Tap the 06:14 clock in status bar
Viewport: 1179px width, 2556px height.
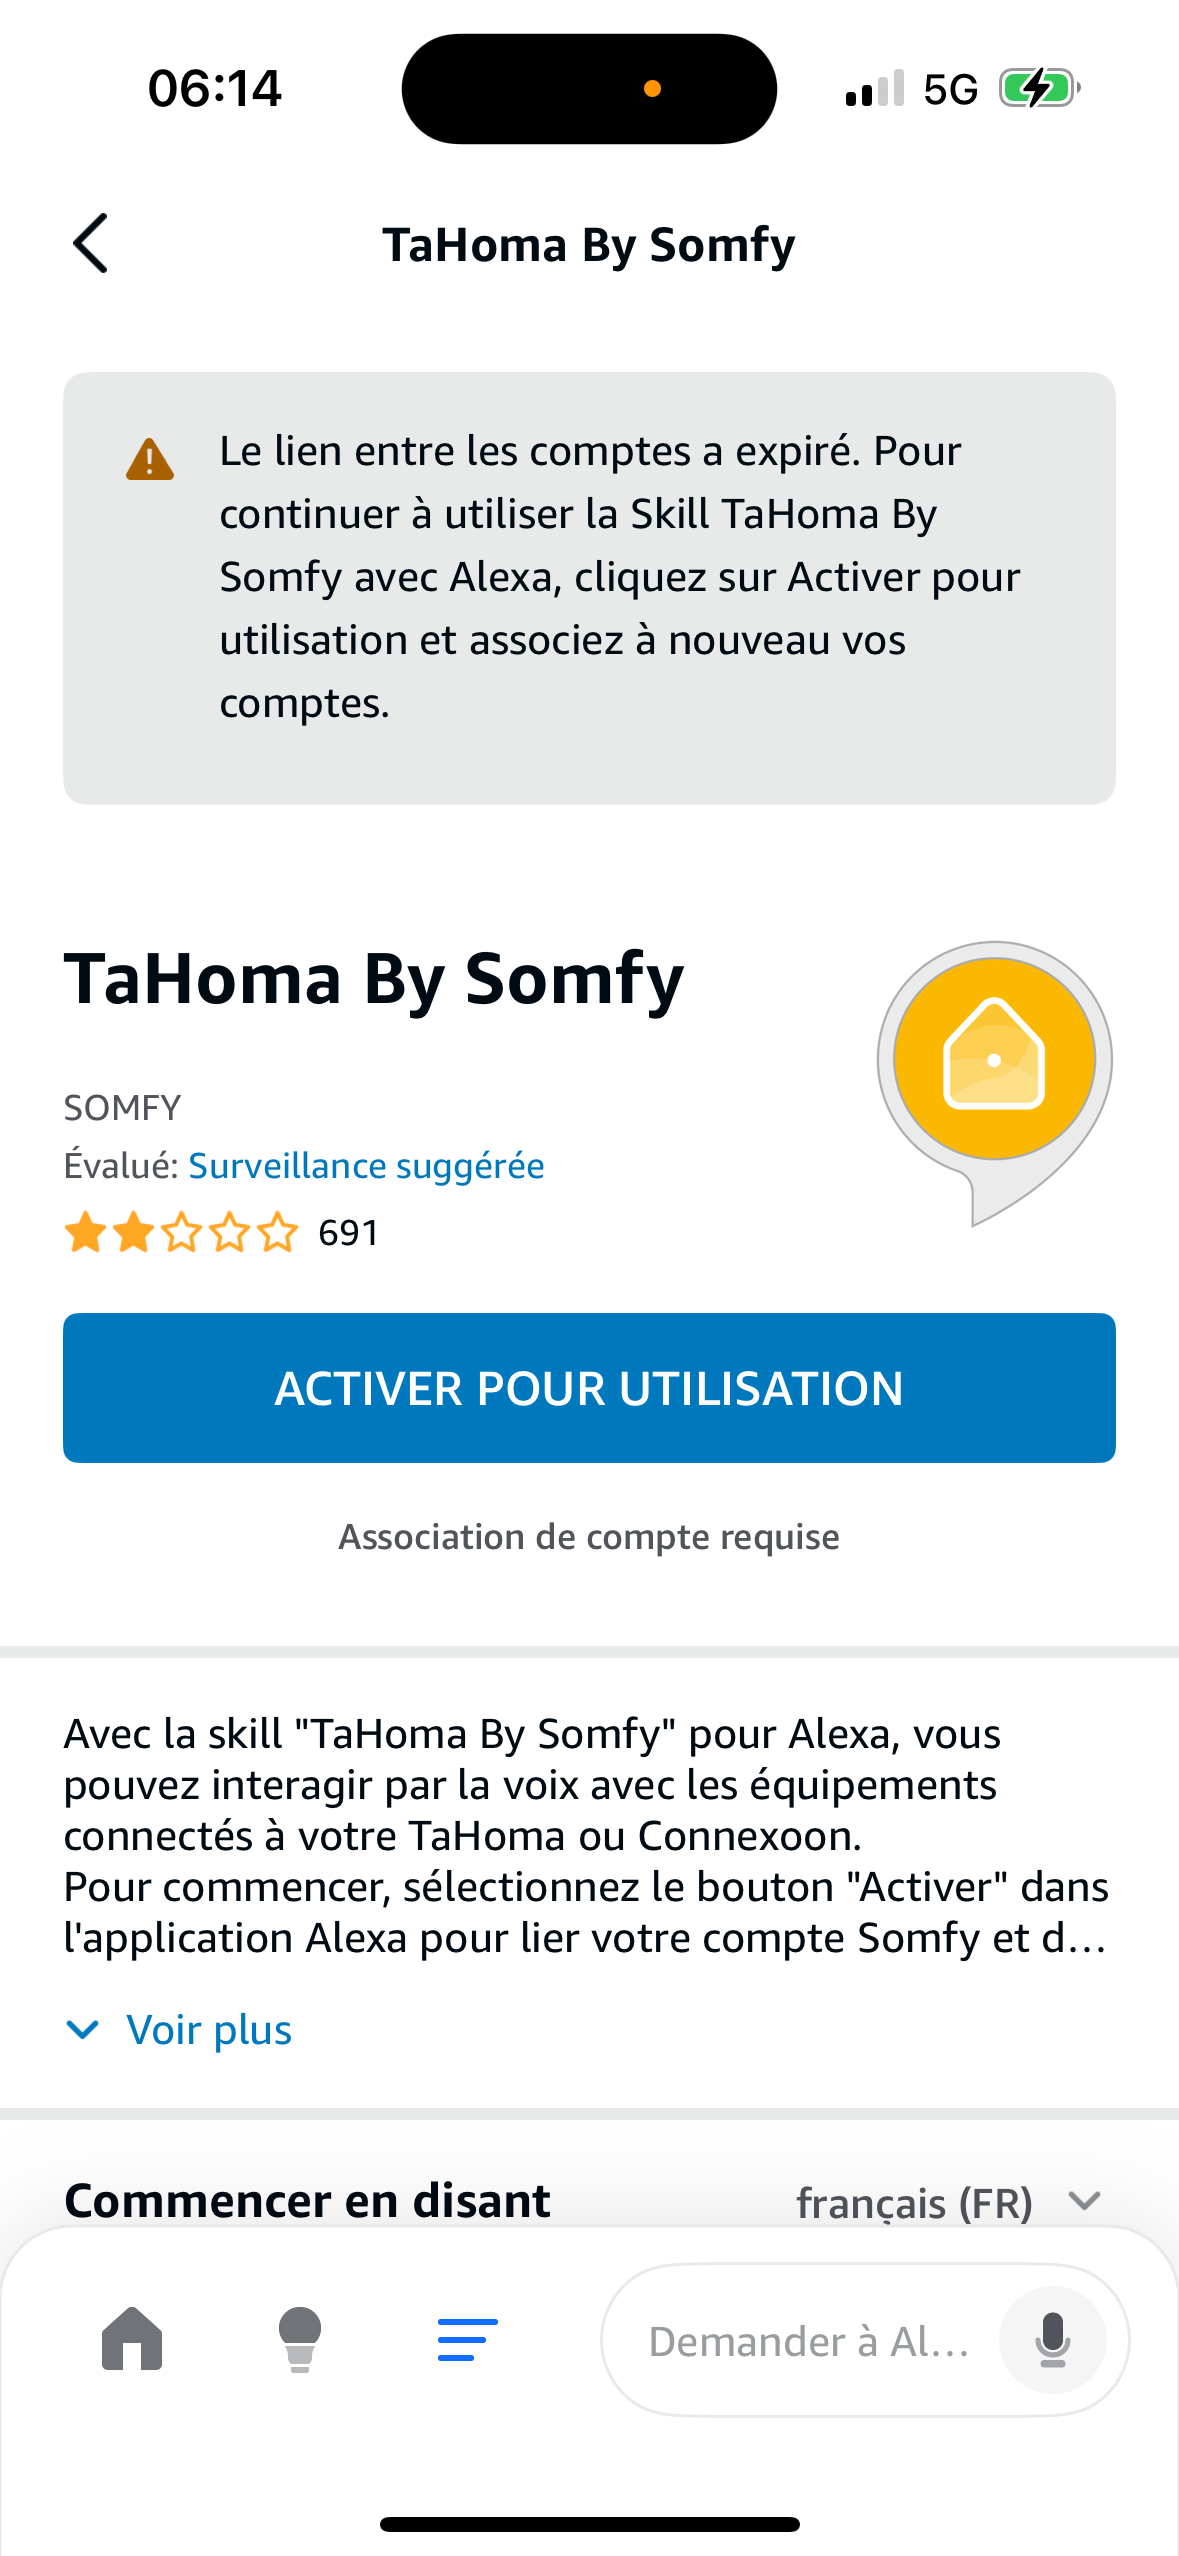(x=215, y=89)
